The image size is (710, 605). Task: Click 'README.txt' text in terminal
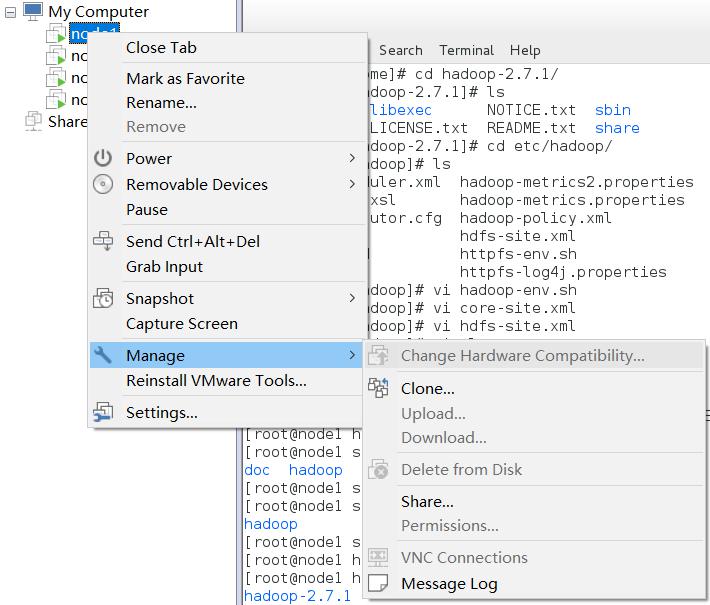tap(531, 128)
